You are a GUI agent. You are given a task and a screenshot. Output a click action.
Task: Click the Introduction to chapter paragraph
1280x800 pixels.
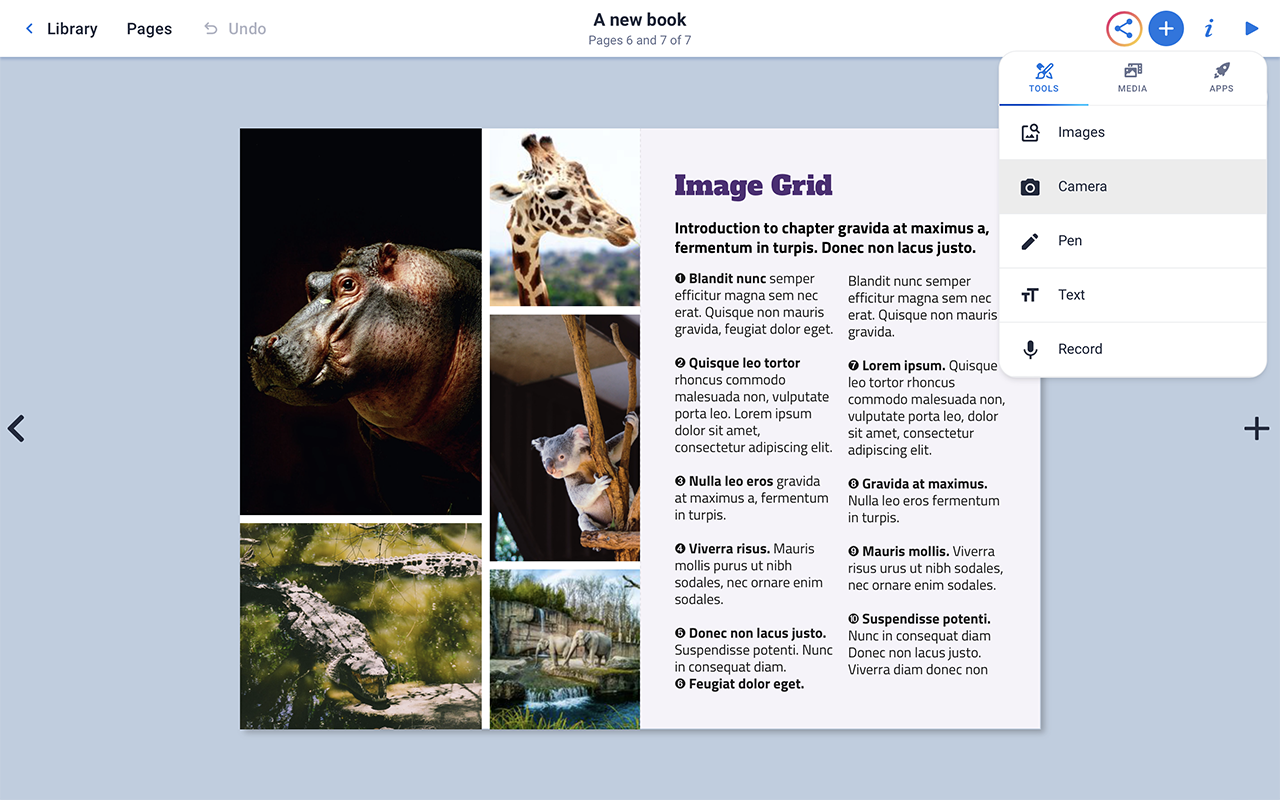click(x=831, y=238)
